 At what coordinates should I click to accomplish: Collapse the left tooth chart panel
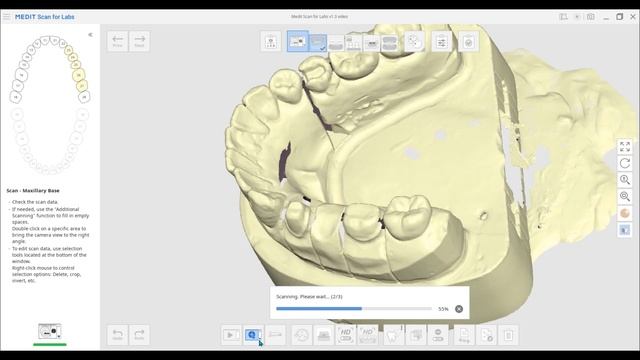pyautogui.click(x=91, y=35)
